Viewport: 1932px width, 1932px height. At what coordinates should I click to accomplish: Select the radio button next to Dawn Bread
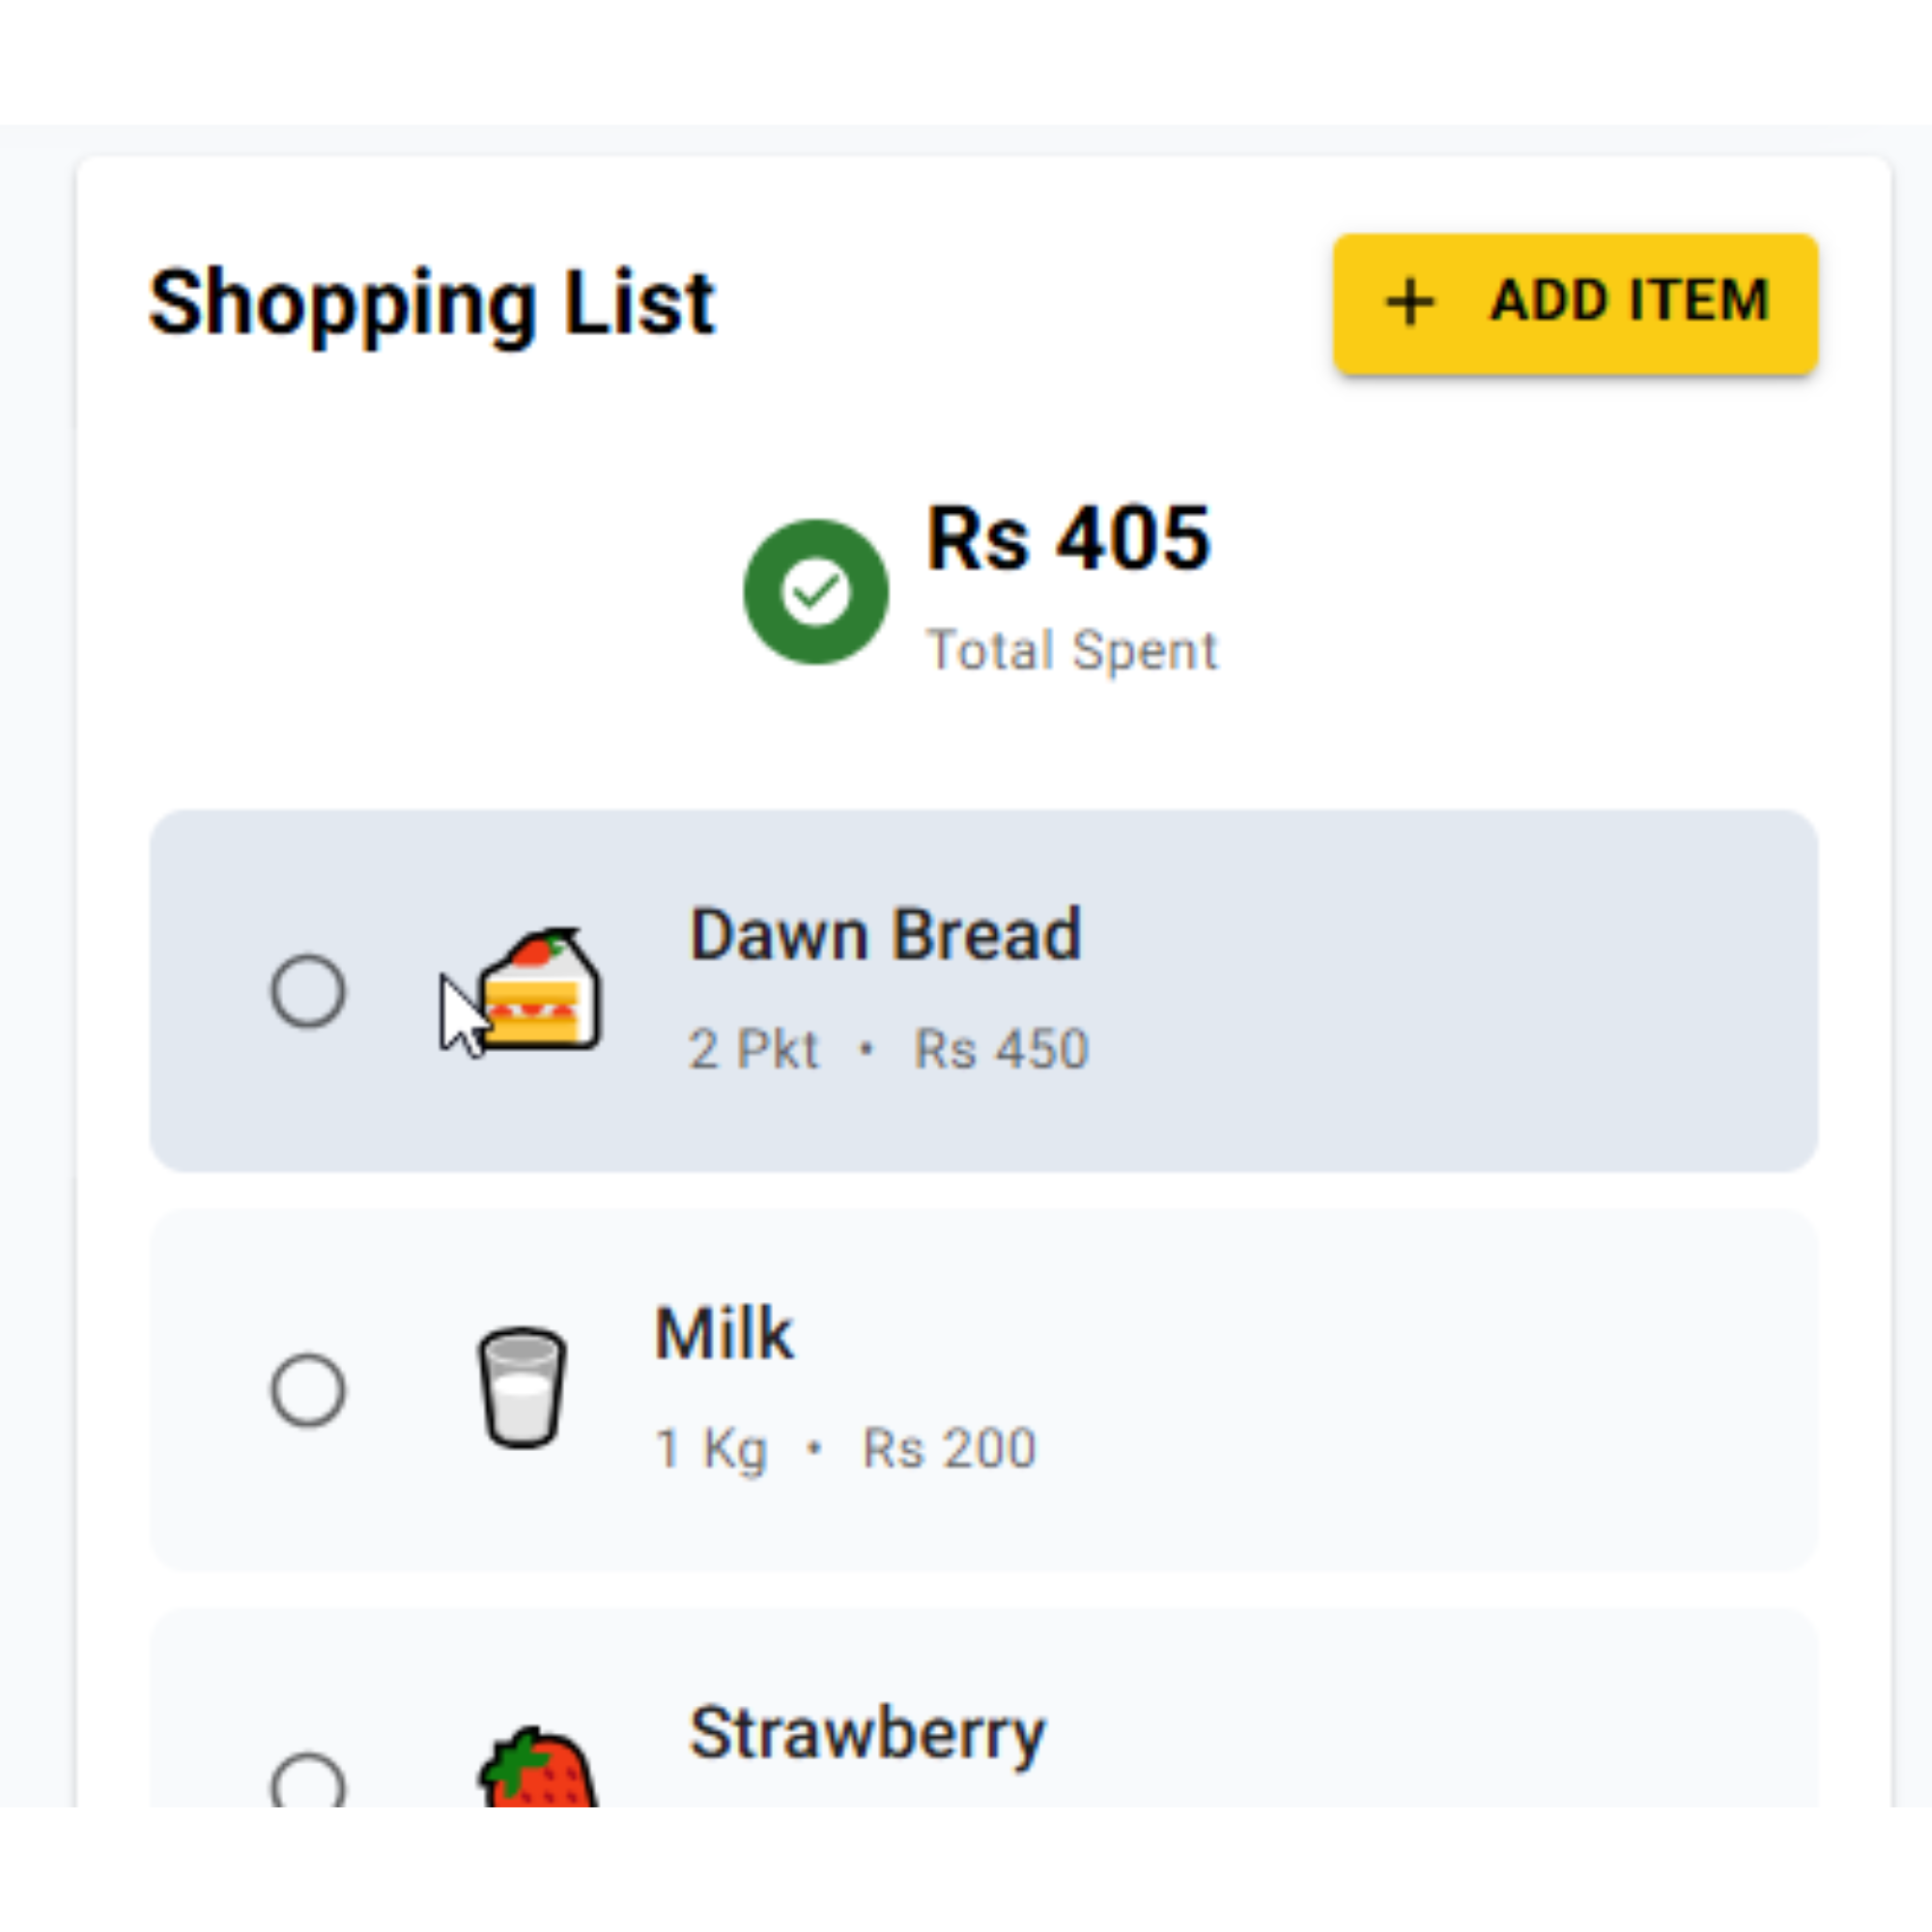pos(310,990)
